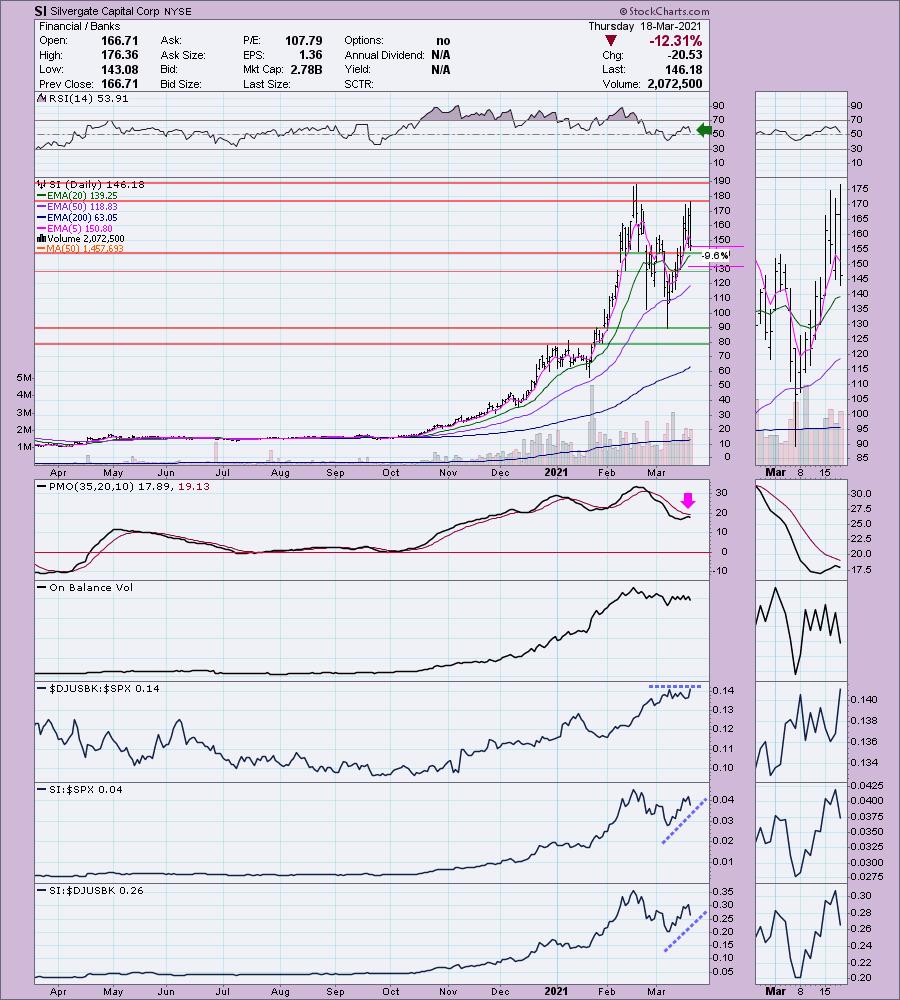Click the green arrow beside RSI panel

[704, 131]
